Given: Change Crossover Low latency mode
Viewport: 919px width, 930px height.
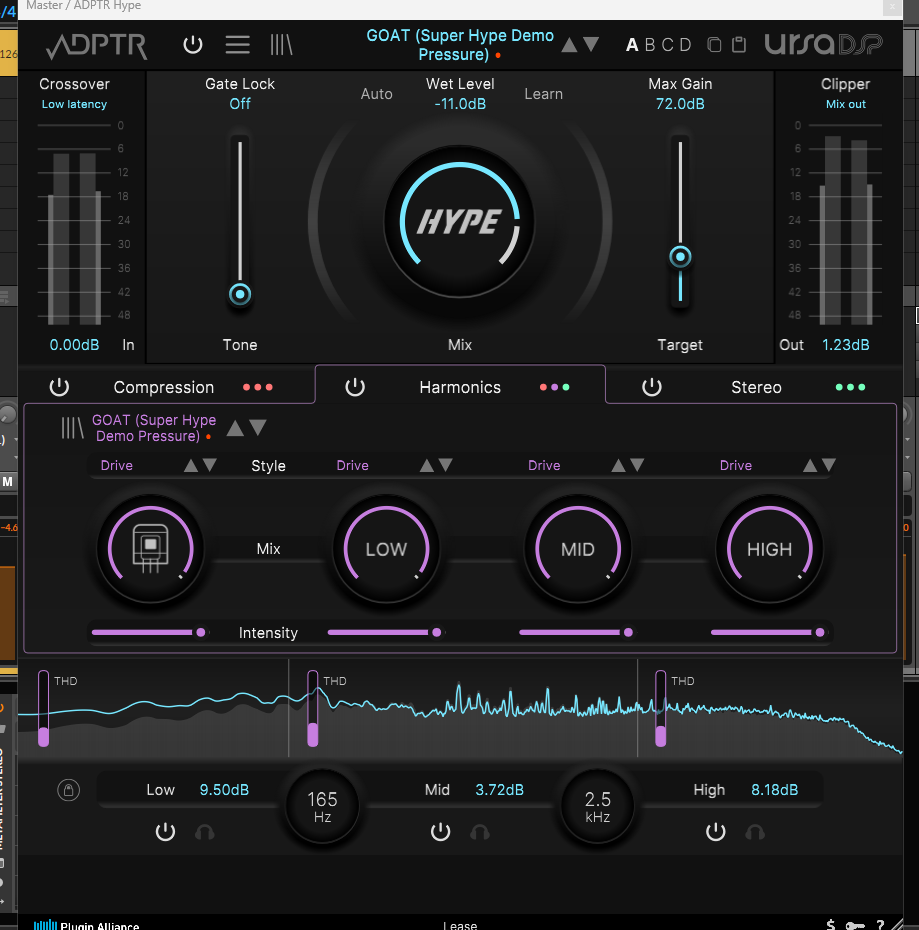Looking at the screenshot, I should click(x=74, y=104).
